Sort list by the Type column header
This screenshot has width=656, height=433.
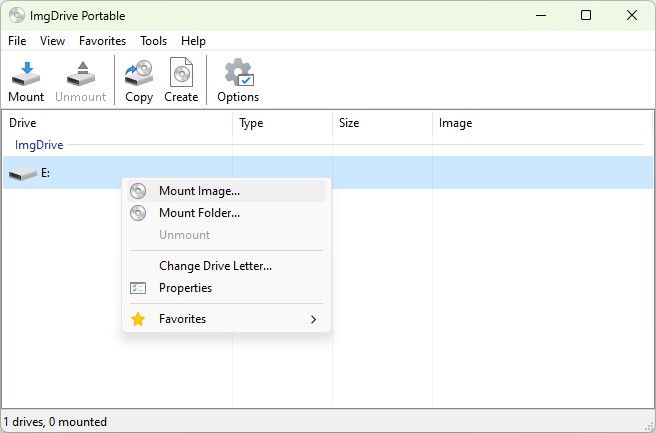pyautogui.click(x=282, y=123)
